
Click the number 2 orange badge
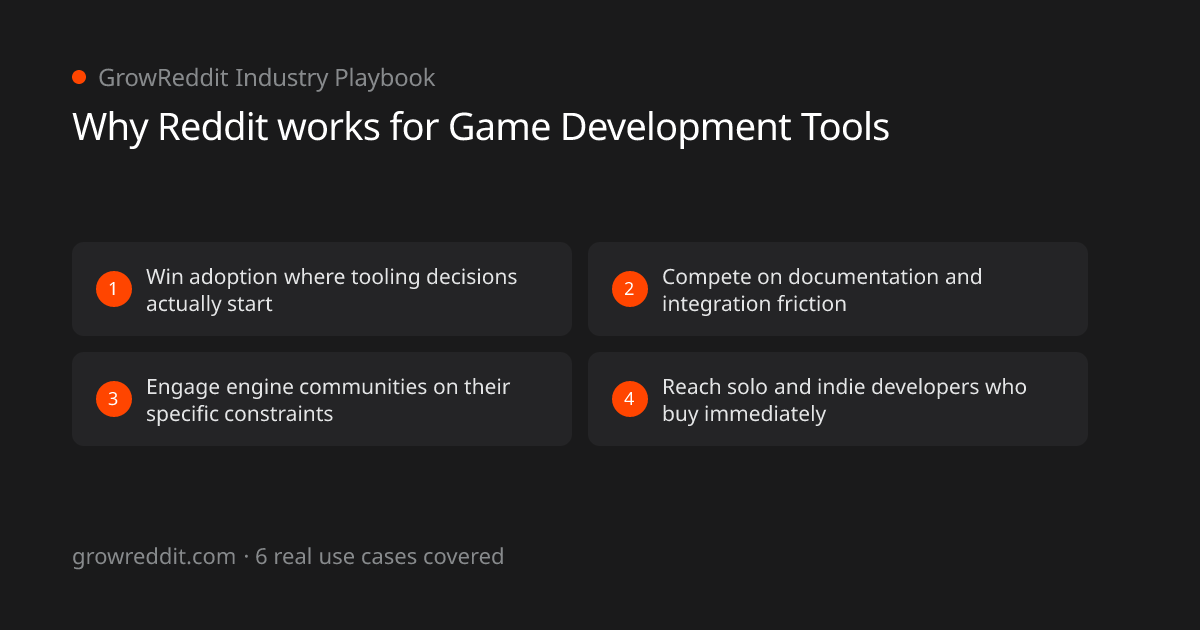click(x=629, y=290)
